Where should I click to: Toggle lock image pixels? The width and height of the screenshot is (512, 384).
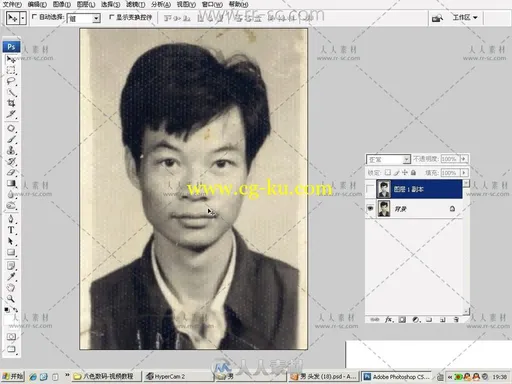(x=396, y=173)
